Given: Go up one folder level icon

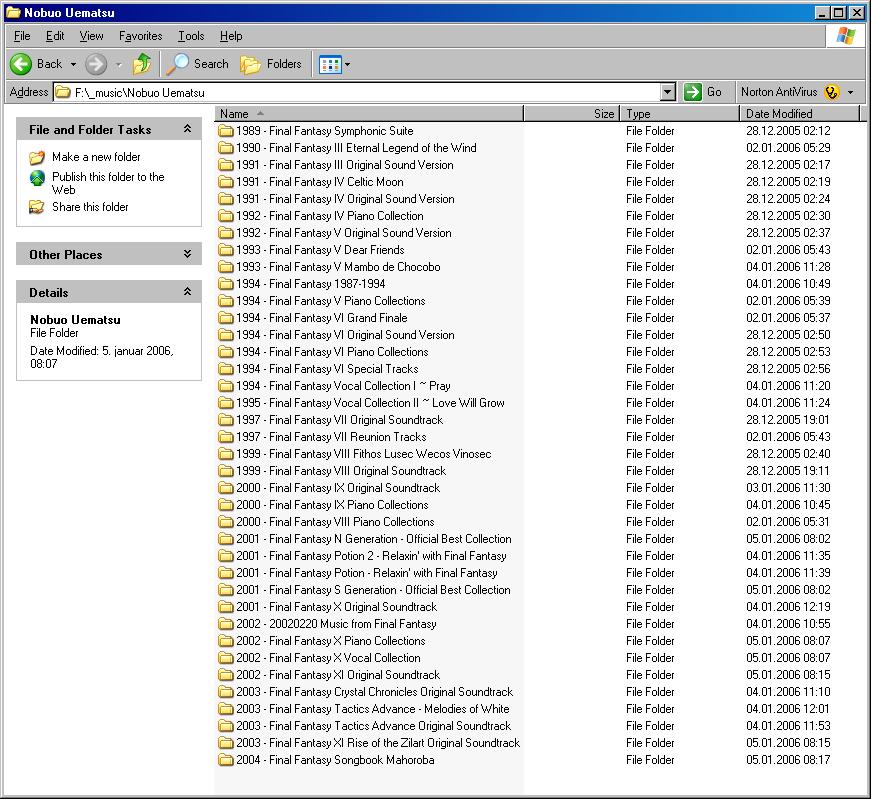Looking at the screenshot, I should point(142,64).
